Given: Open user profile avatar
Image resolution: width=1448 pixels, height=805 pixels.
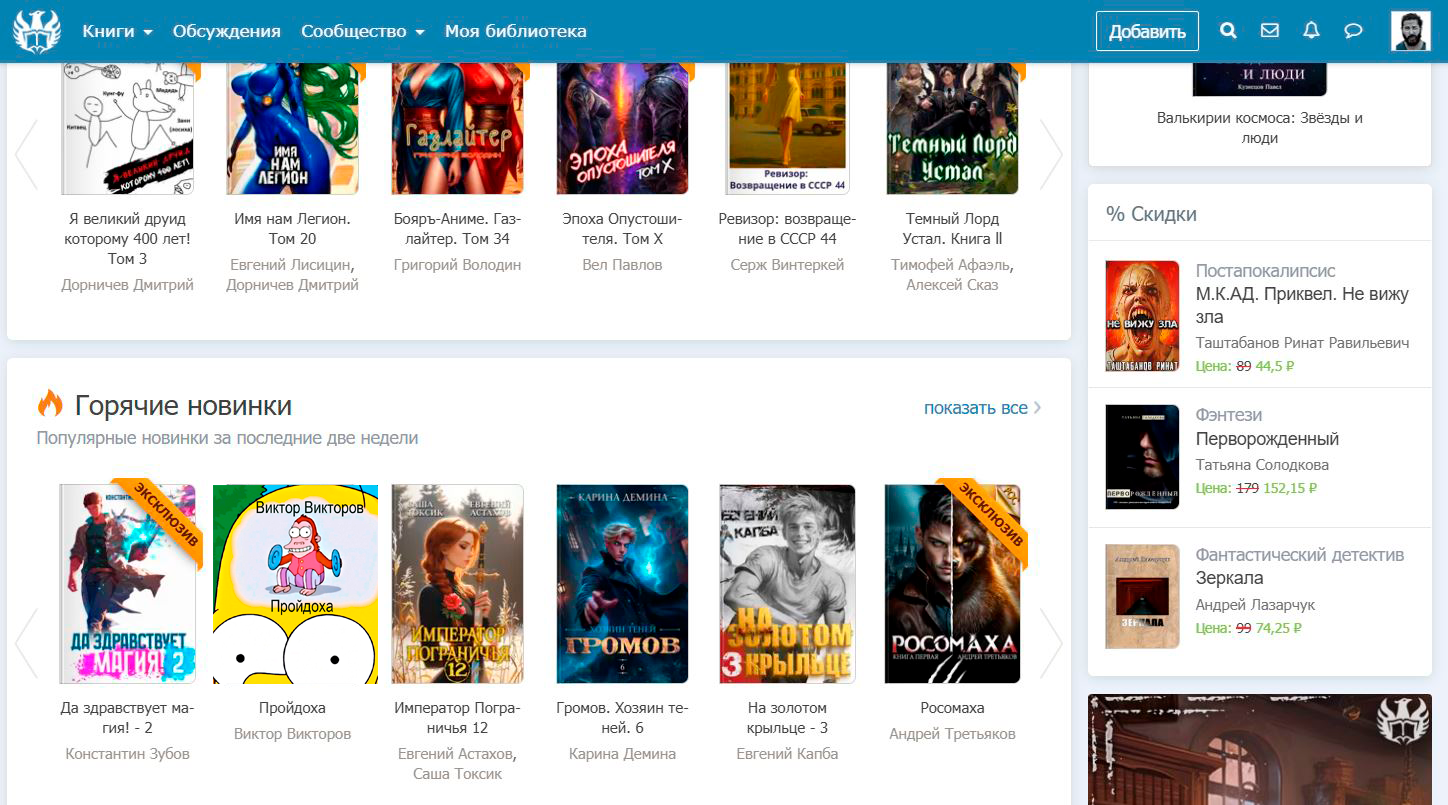Looking at the screenshot, I should tap(1410, 31).
